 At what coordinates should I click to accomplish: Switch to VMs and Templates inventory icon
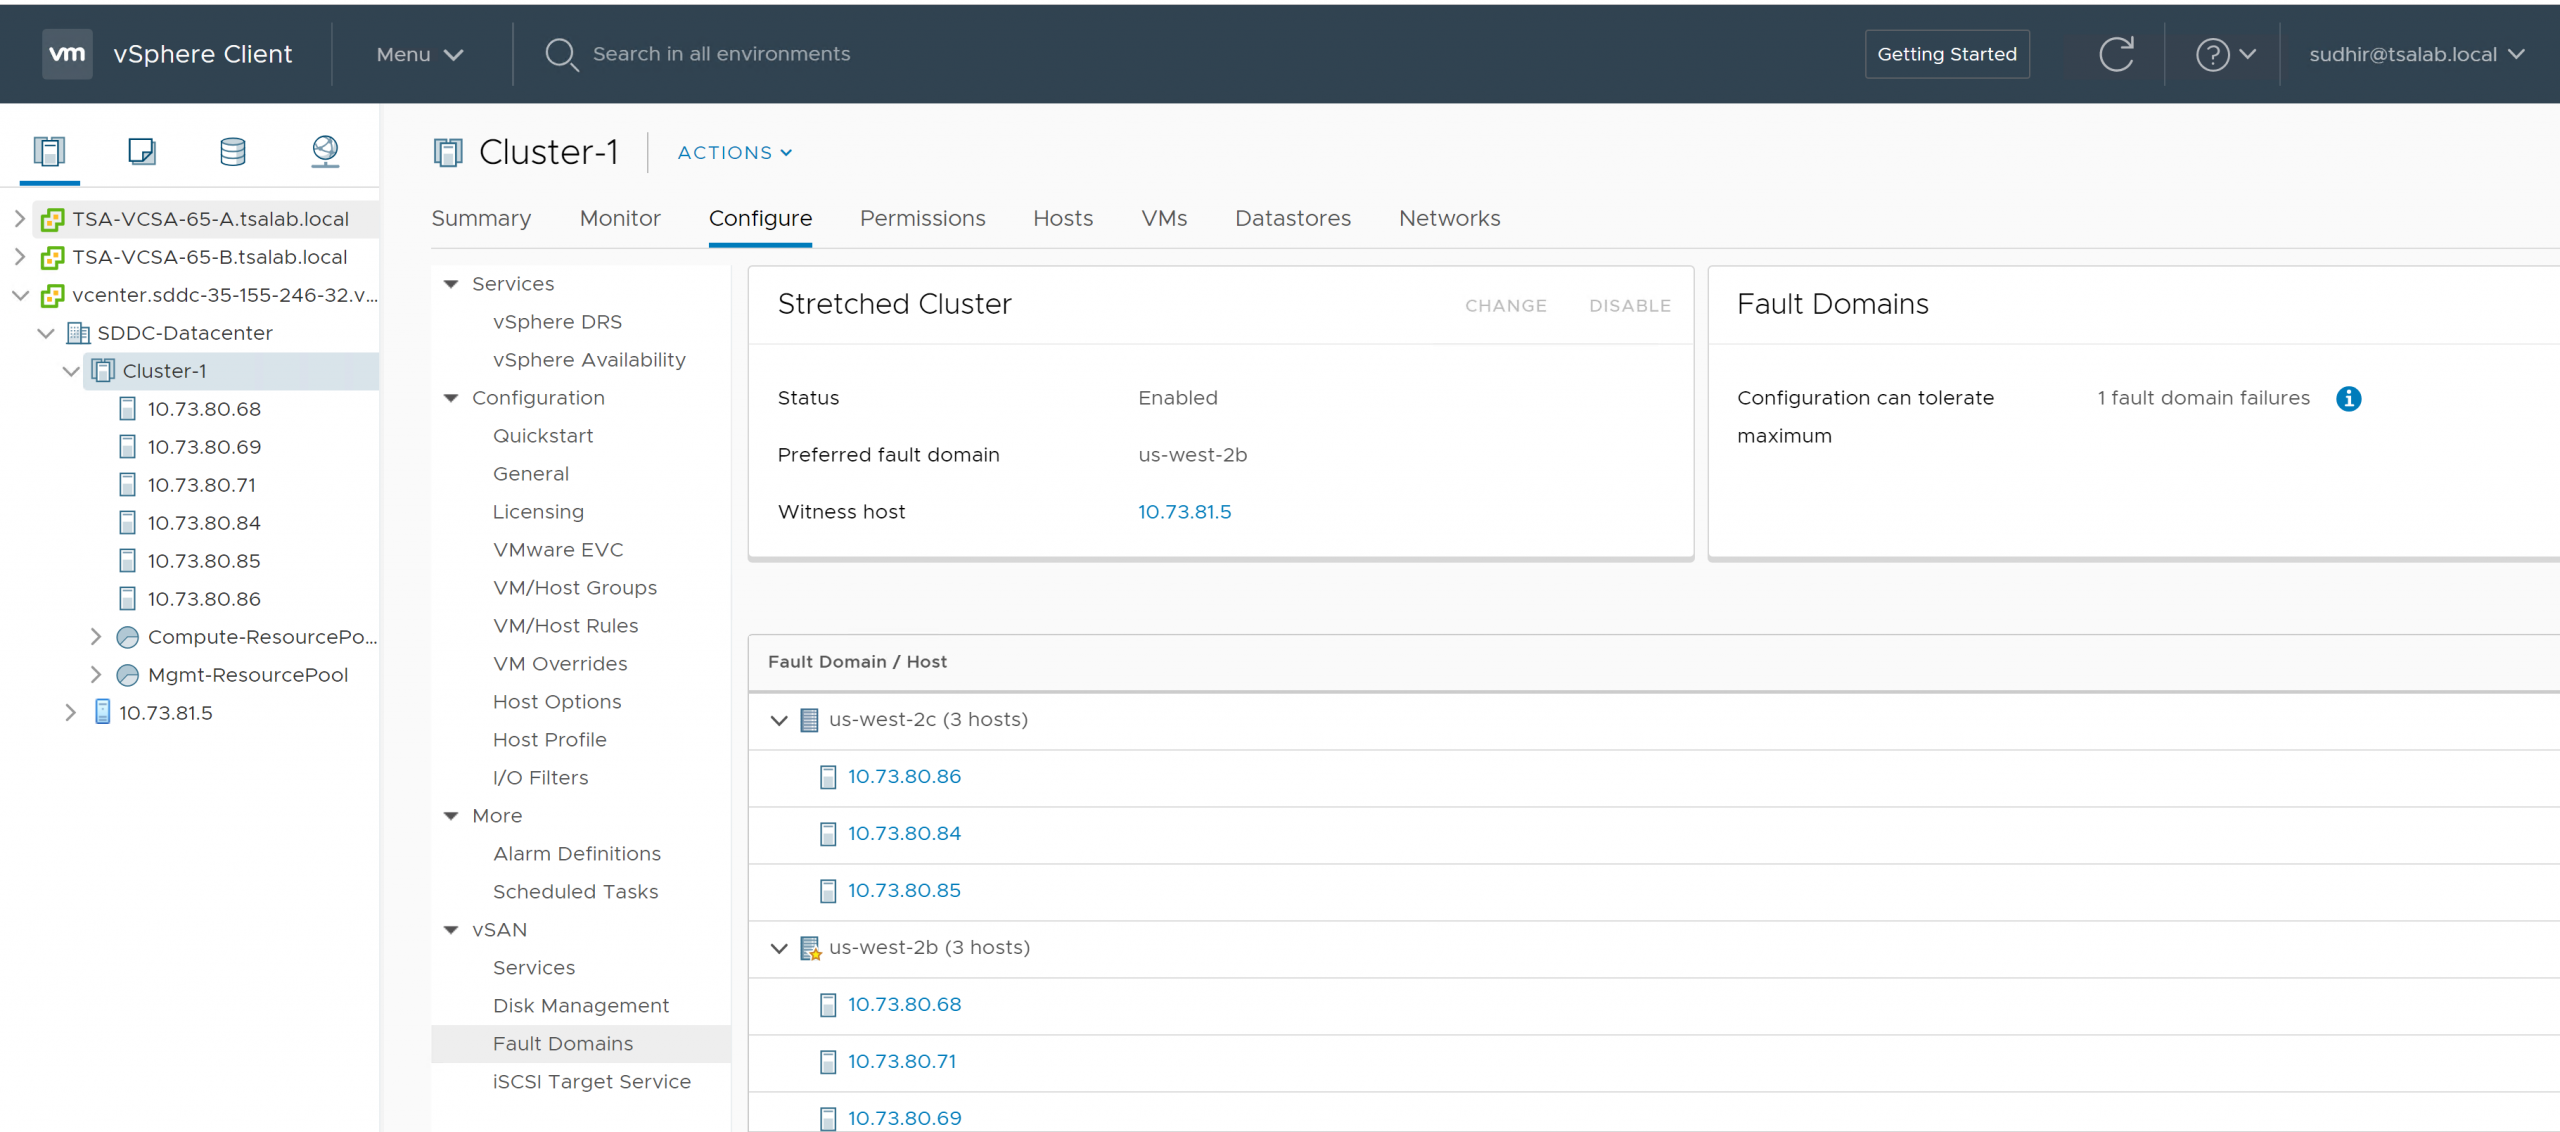[x=141, y=151]
